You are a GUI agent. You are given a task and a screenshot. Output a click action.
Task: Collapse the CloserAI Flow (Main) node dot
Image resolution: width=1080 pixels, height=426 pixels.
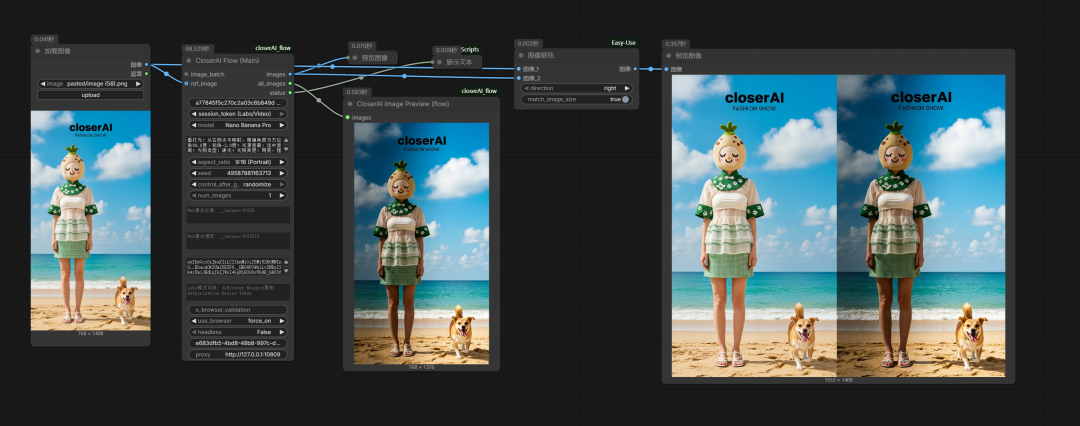(189, 60)
